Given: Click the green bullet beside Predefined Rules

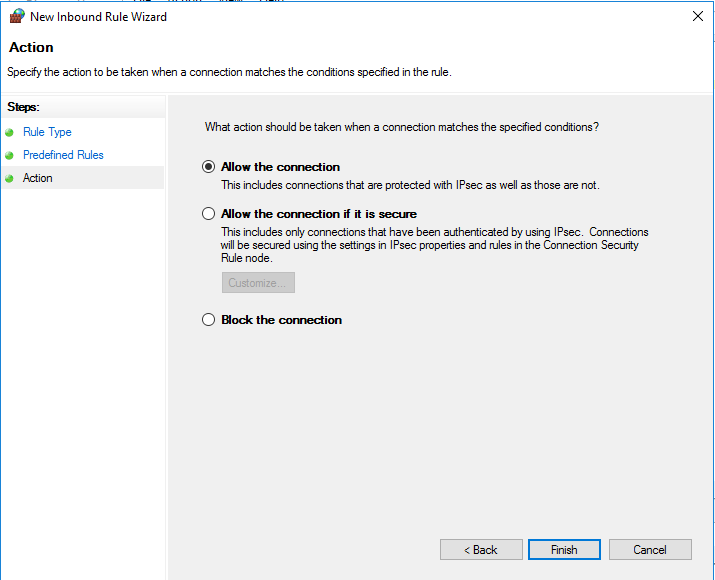Looking at the screenshot, I should pyautogui.click(x=10, y=155).
